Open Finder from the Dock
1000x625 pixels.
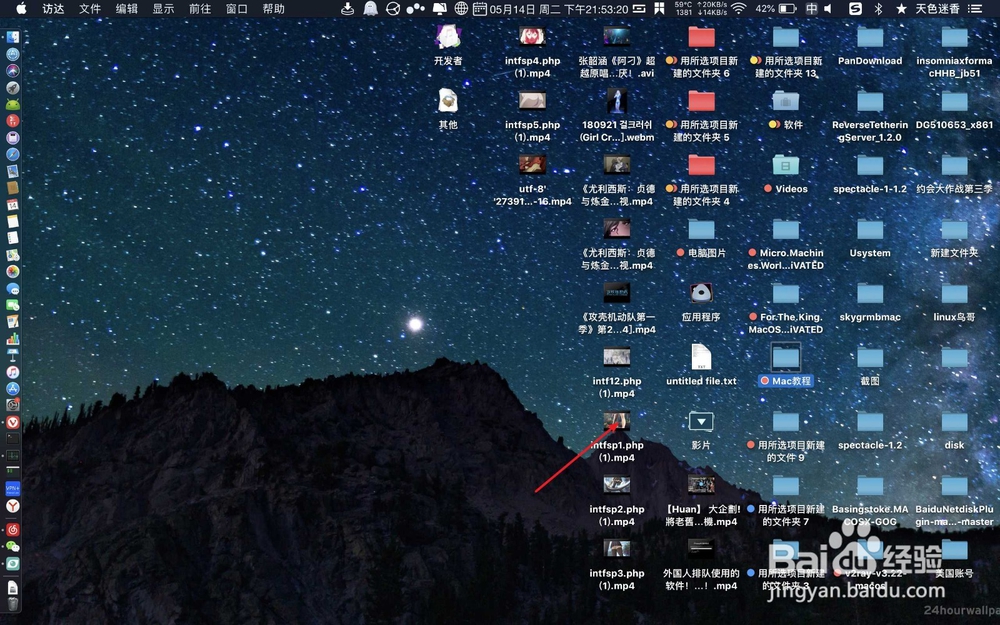(12, 36)
